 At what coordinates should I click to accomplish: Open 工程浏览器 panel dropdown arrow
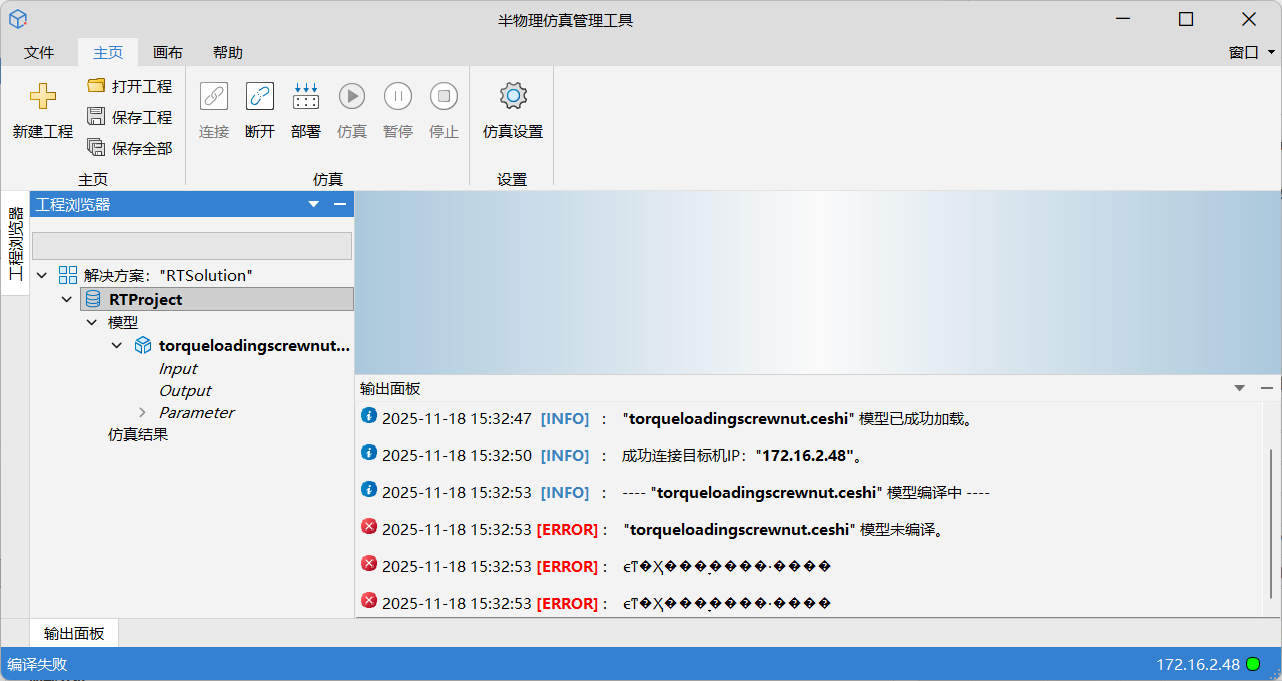314,204
